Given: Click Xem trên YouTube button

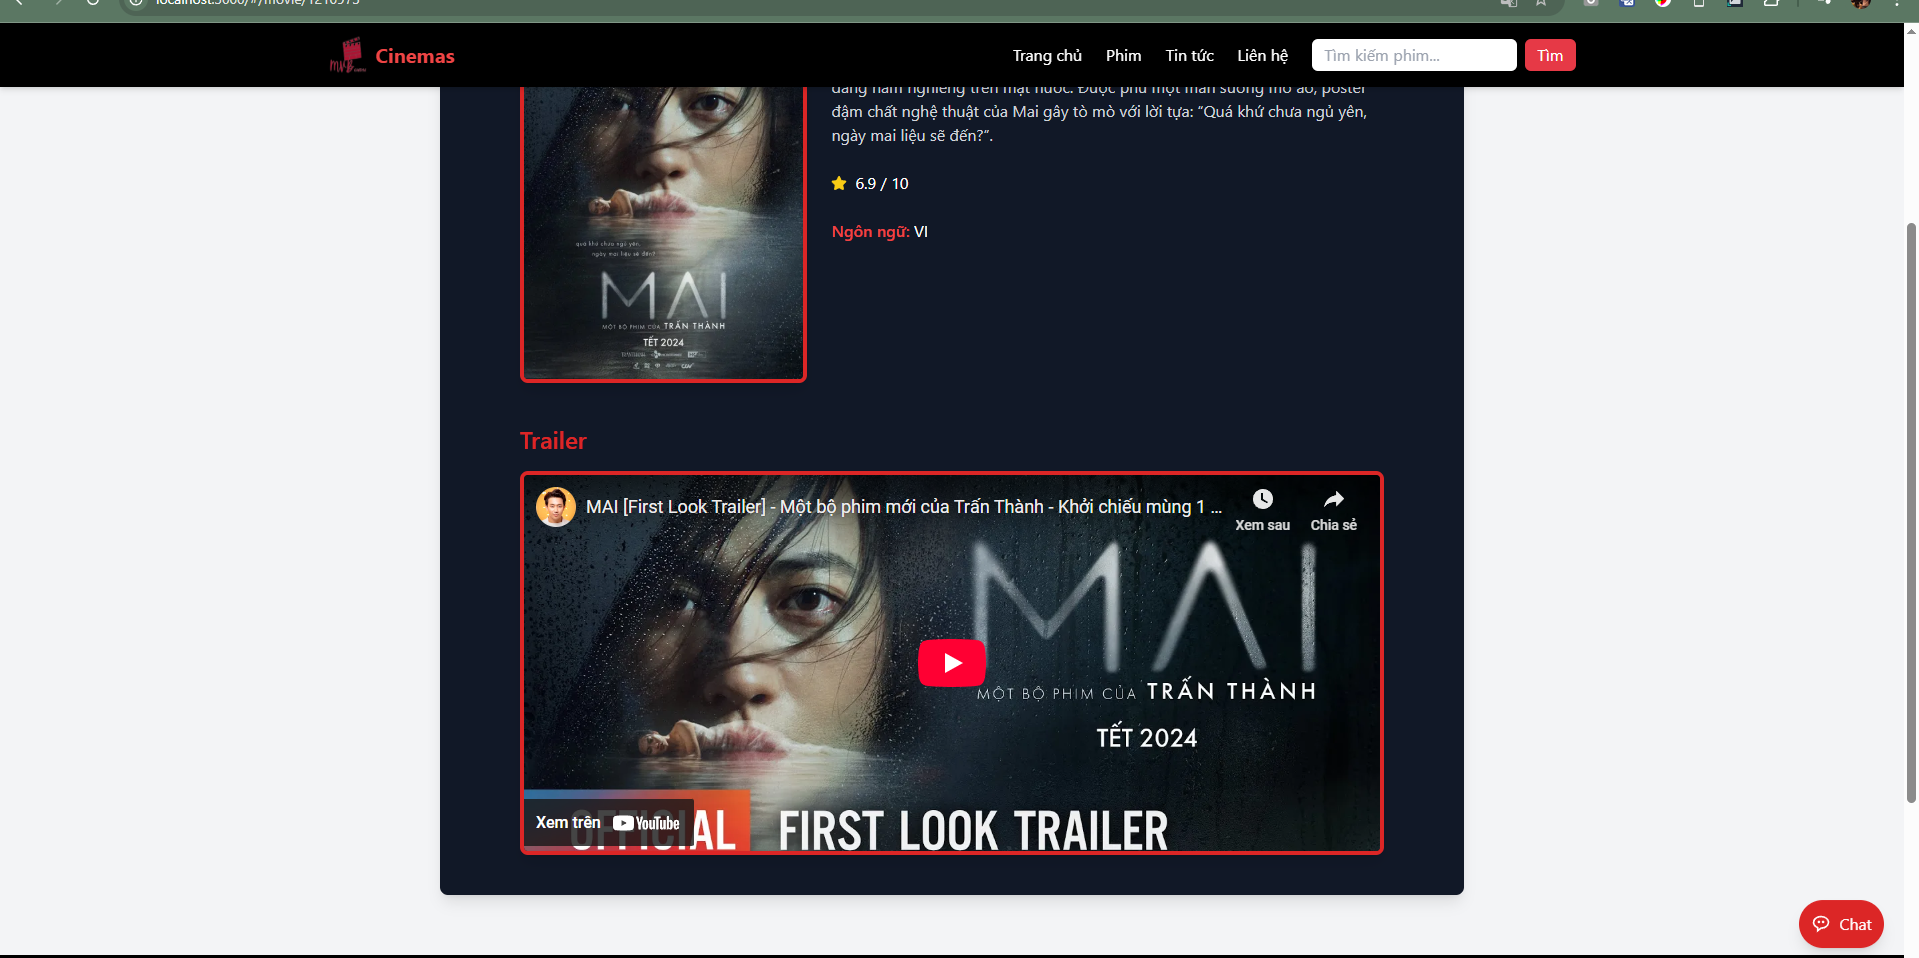Looking at the screenshot, I should pyautogui.click(x=608, y=823).
